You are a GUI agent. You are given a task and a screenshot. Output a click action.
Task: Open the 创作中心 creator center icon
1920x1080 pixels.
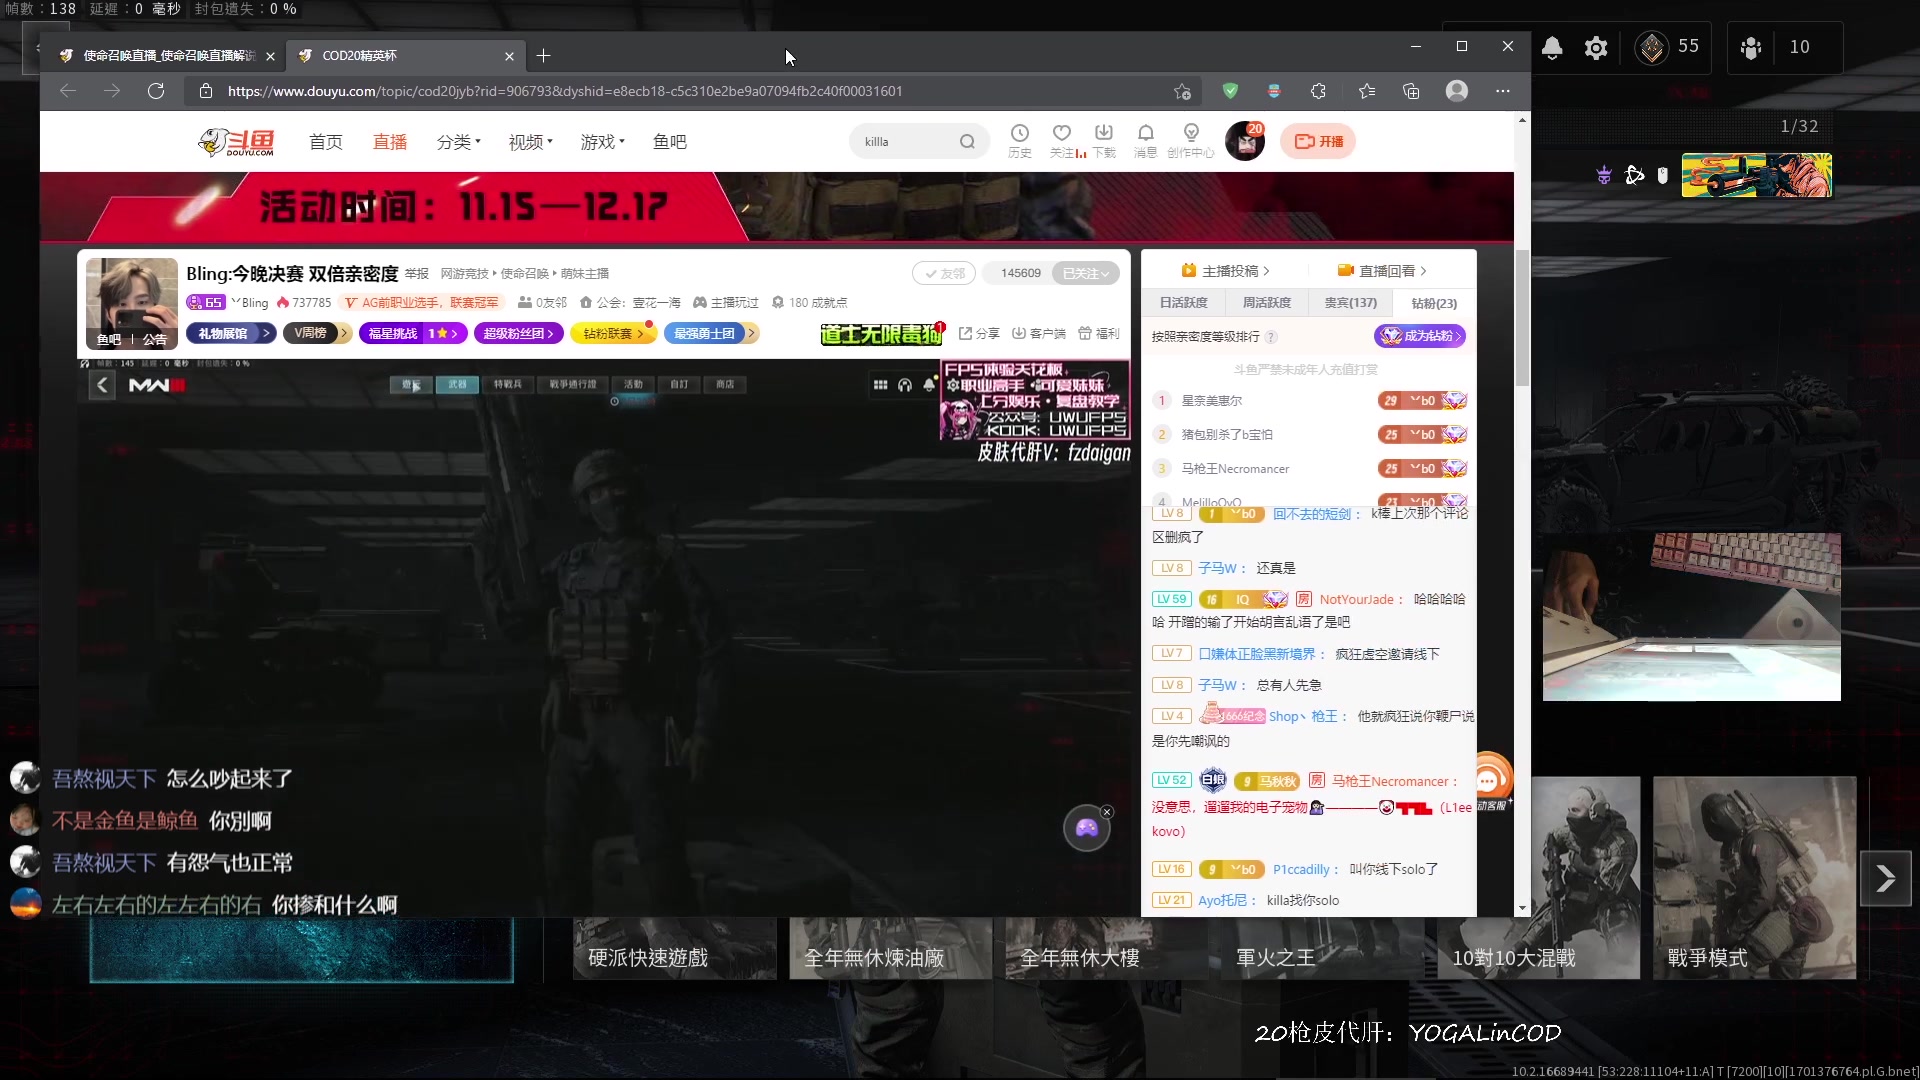[x=1191, y=141]
